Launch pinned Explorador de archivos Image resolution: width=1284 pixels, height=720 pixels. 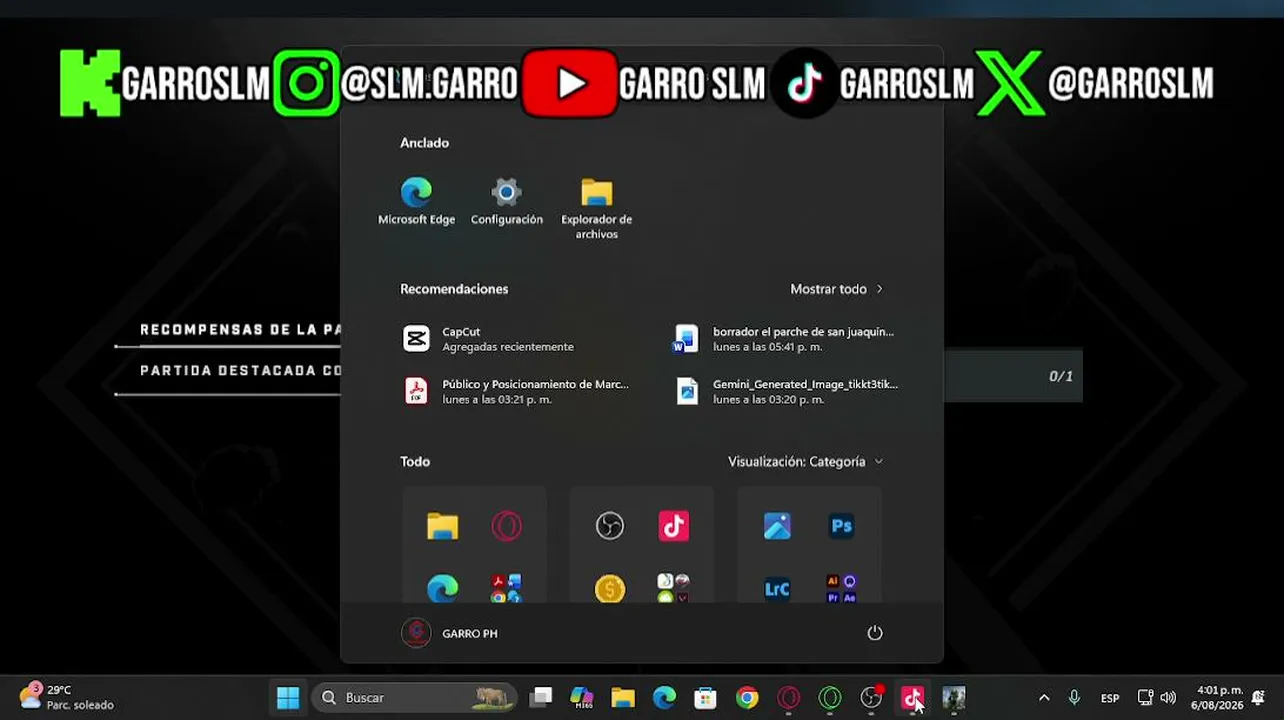click(596, 208)
